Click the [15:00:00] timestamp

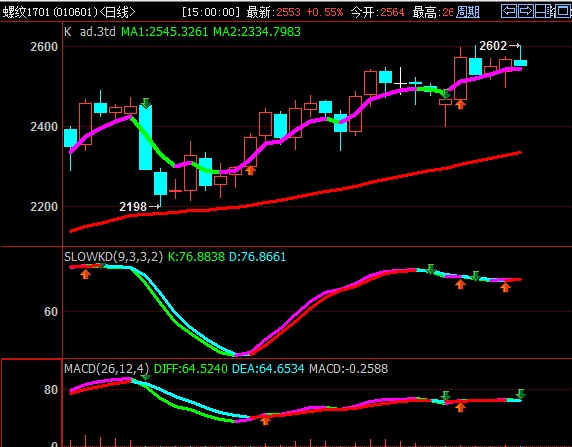(x=211, y=12)
